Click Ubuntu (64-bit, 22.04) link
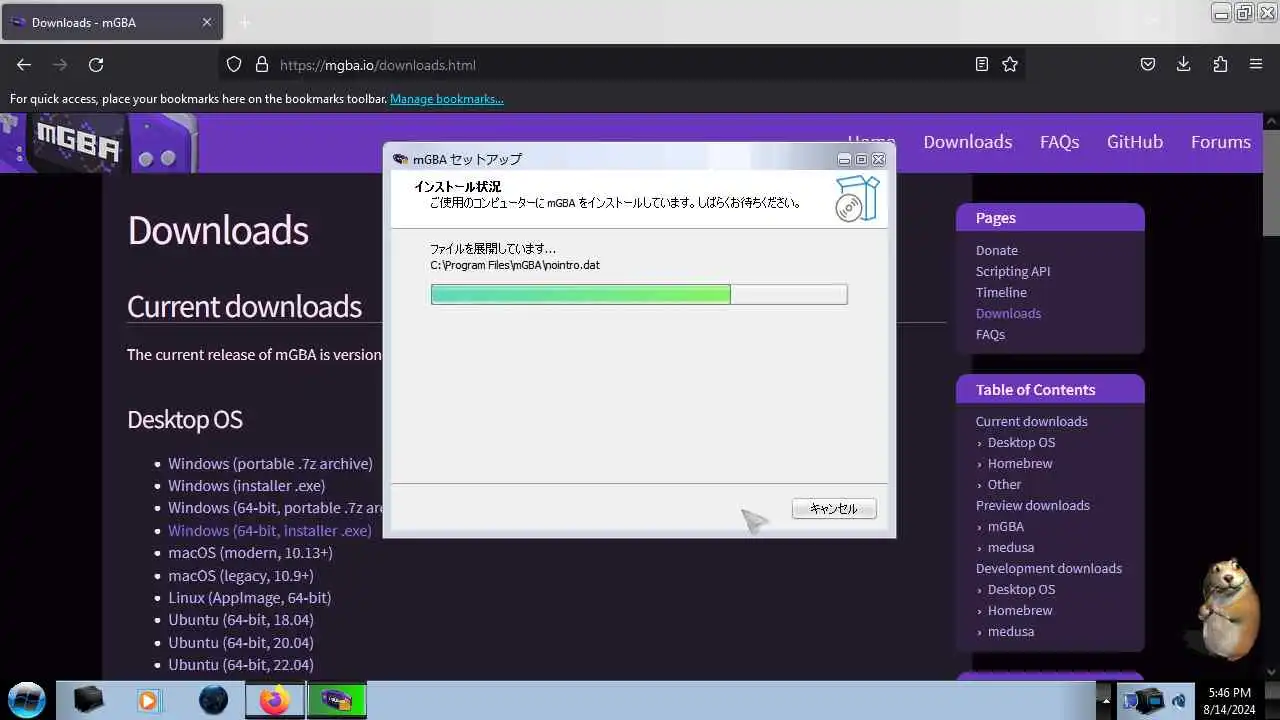The image size is (1280, 720). point(241,664)
